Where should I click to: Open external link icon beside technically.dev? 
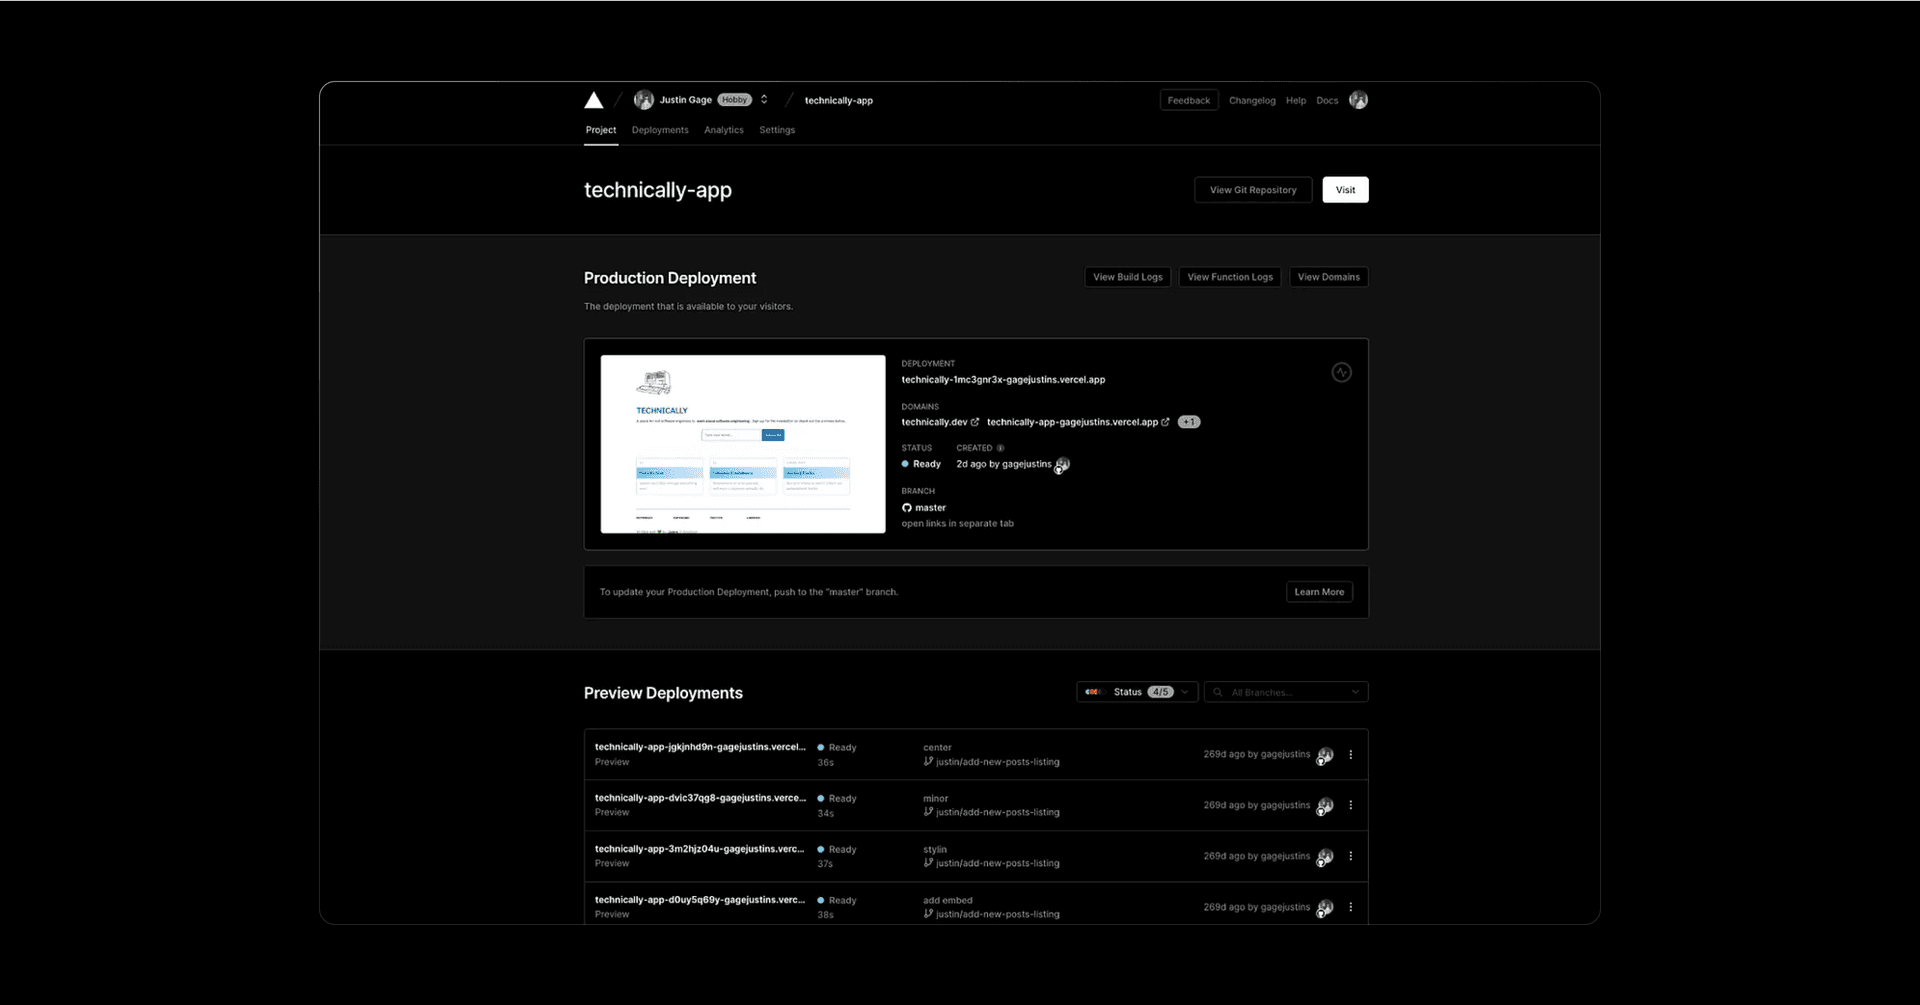975,422
